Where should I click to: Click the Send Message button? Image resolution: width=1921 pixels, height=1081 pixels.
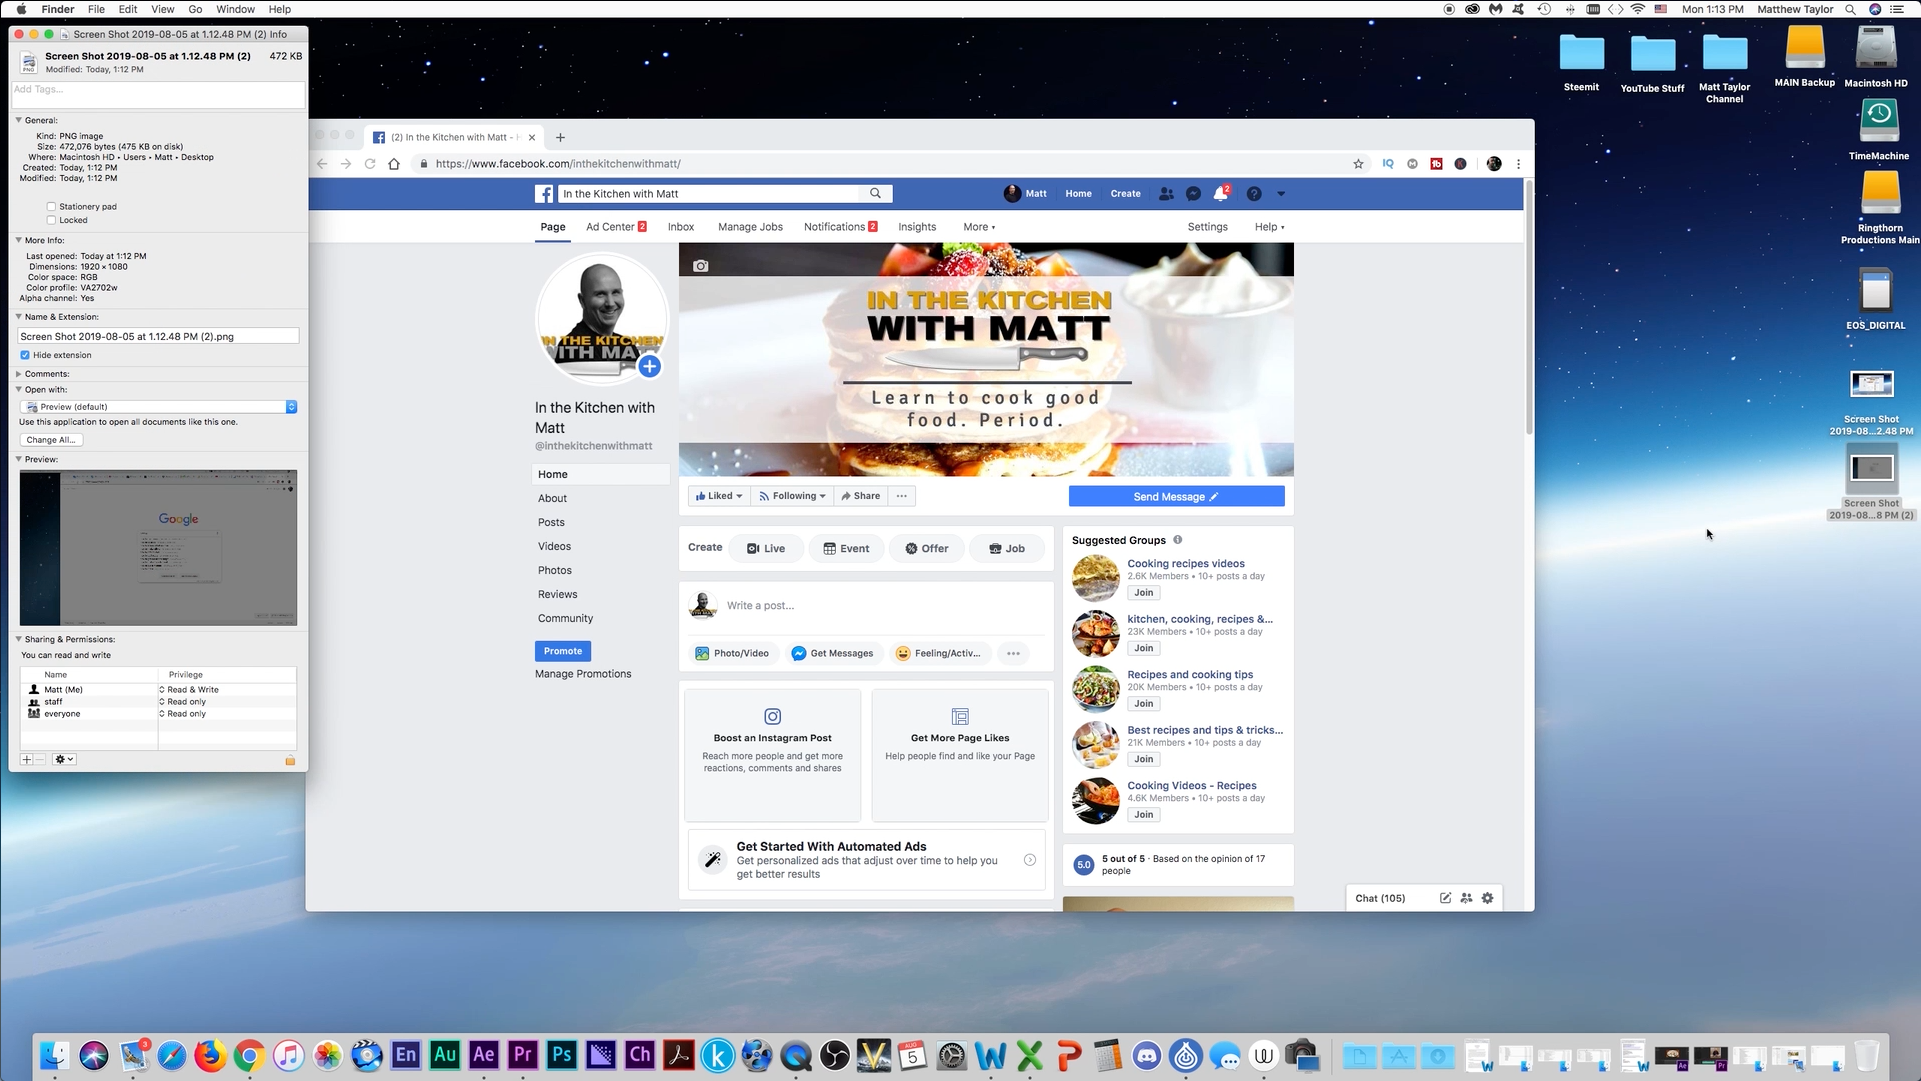pyautogui.click(x=1176, y=496)
